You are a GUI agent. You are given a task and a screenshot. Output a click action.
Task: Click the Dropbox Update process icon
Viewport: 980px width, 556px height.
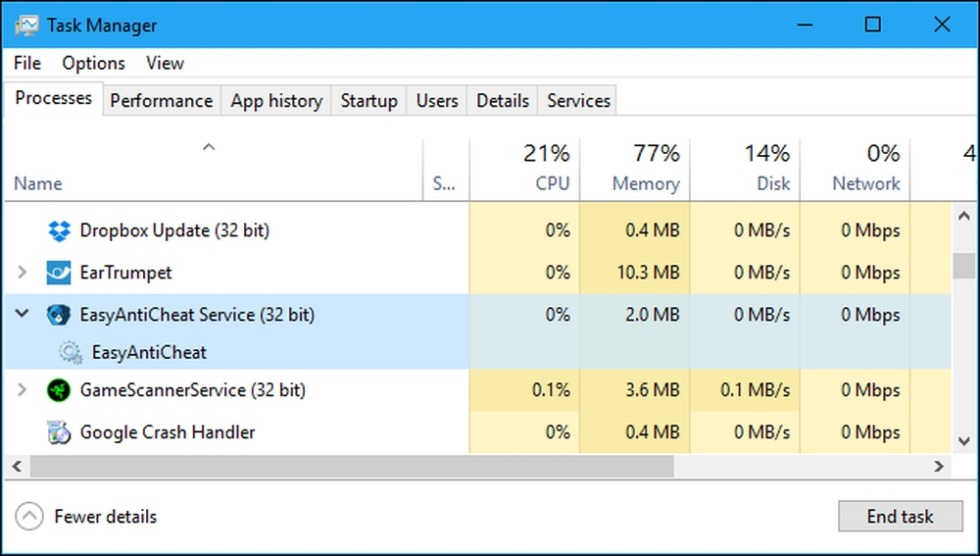[59, 231]
